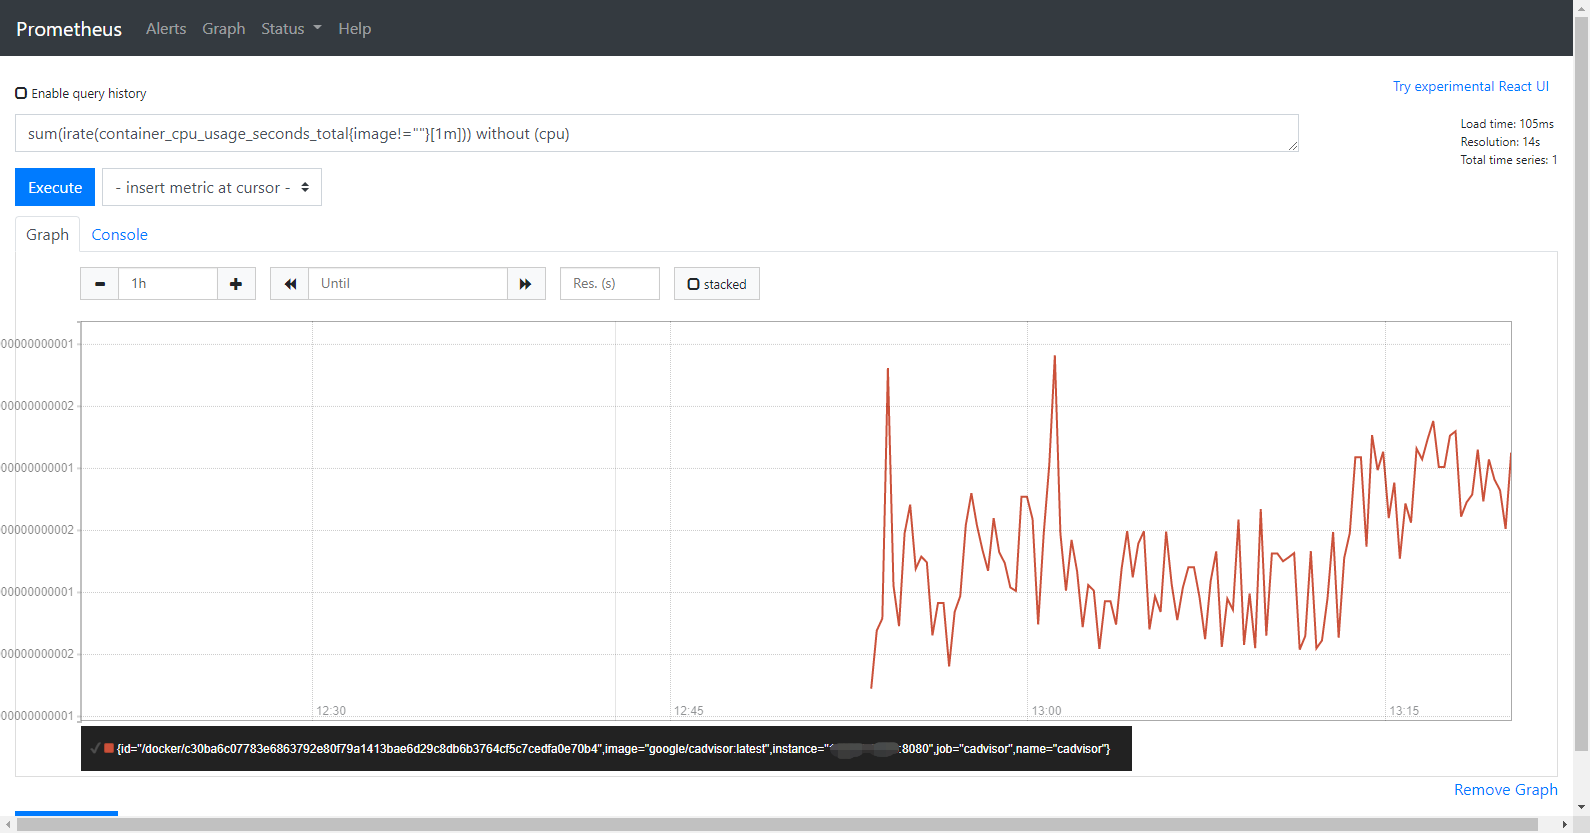The width and height of the screenshot is (1590, 833).
Task: Click the 12:30 time axis label
Action: (331, 711)
